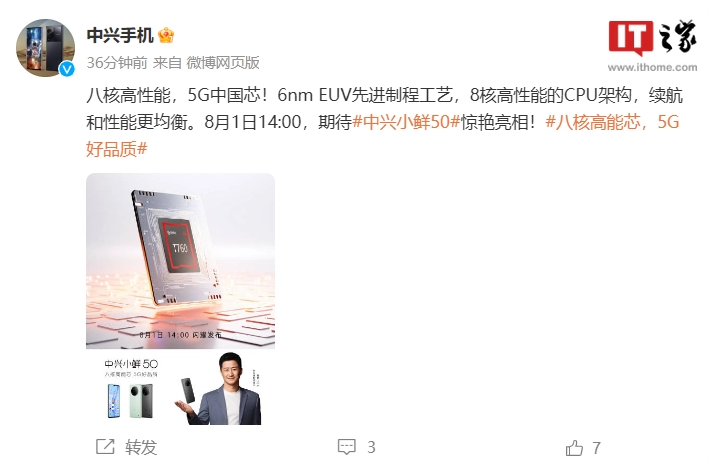Click the www.ithome.com watermark text
Image resolution: width=727 pixels, height=471 pixels.
pyautogui.click(x=652, y=67)
